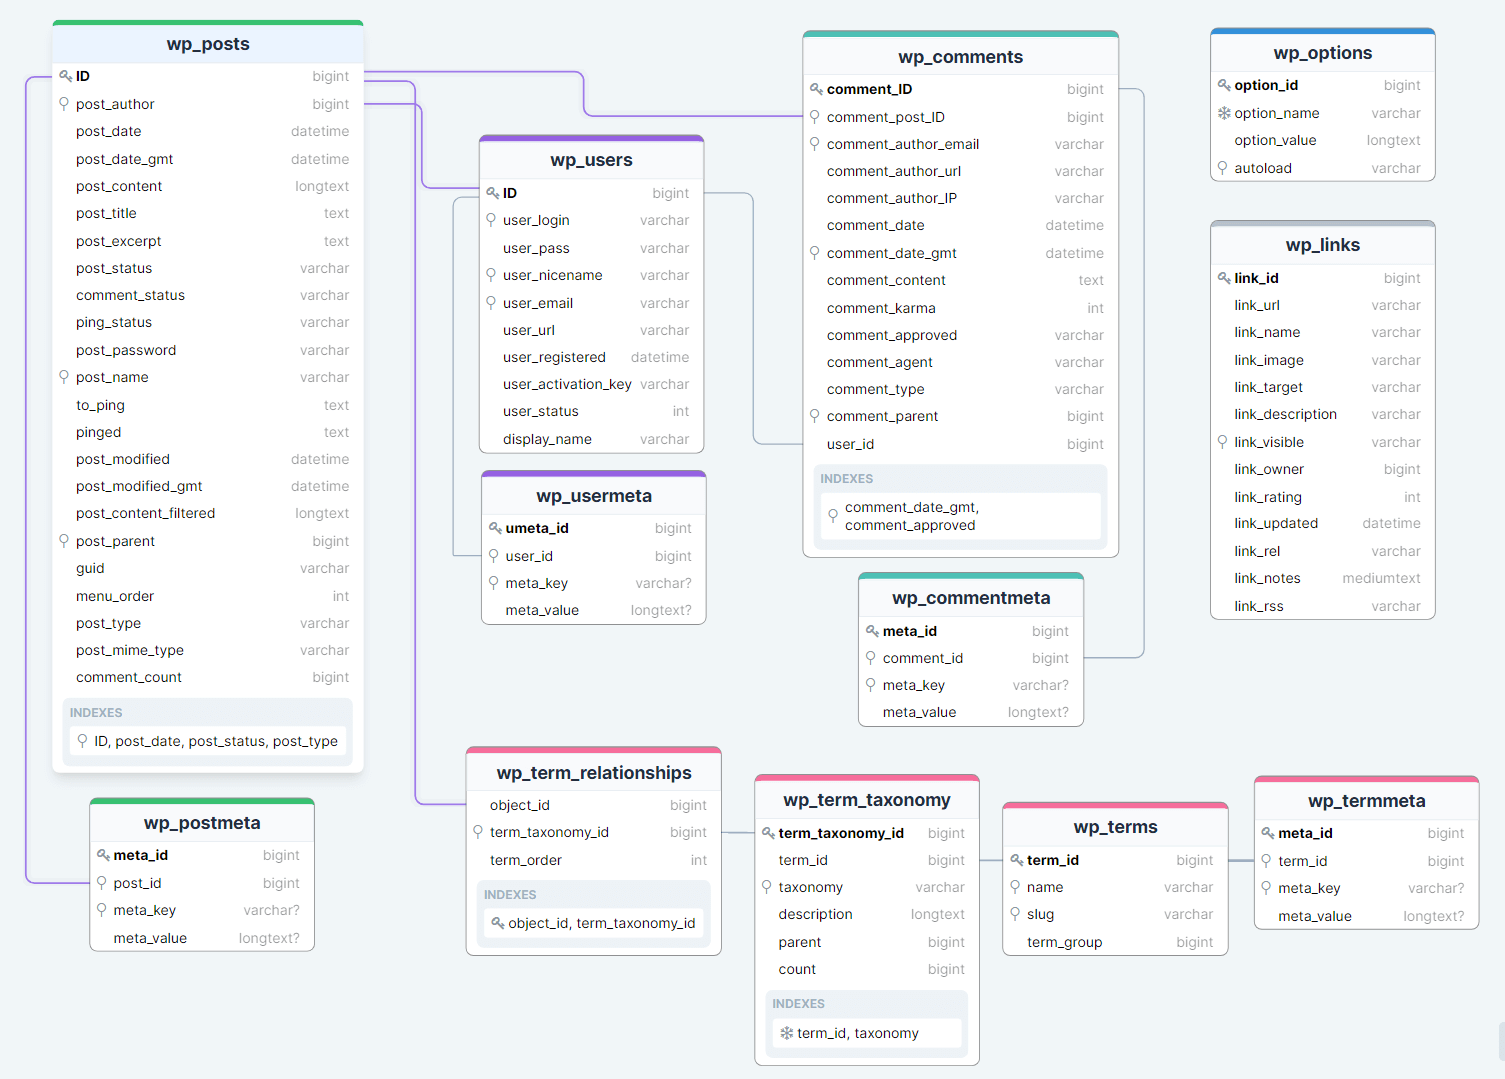The image size is (1505, 1079).
Task: Click the wp_term_taxonomy table header
Action: point(866,800)
